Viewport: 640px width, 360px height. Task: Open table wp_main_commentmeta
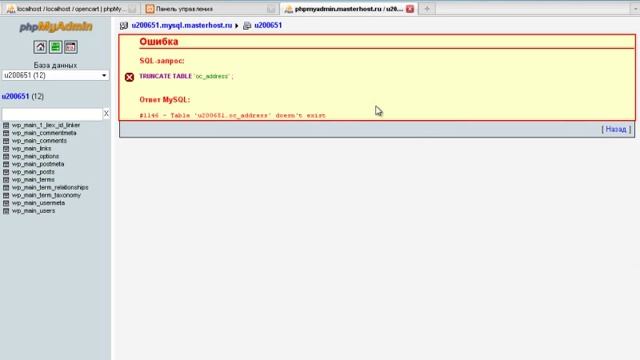(x=44, y=133)
